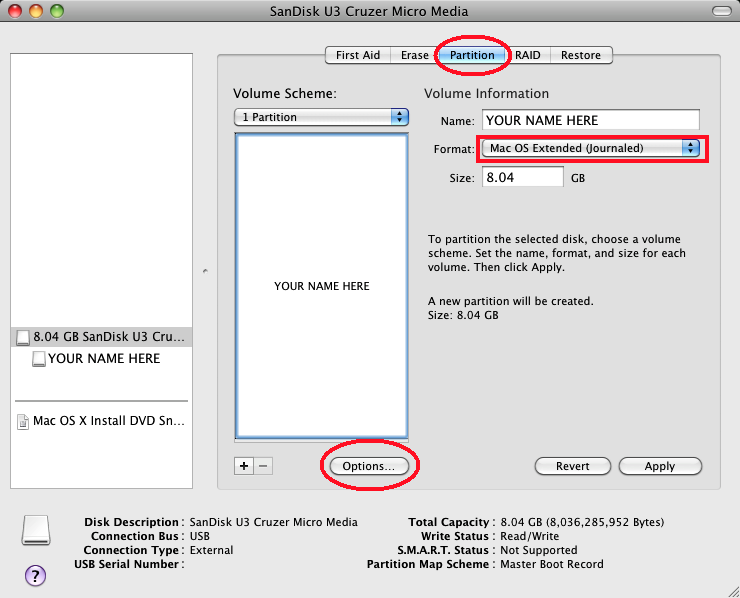Click Connection Bus USB value
The width and height of the screenshot is (740, 598).
click(x=200, y=536)
